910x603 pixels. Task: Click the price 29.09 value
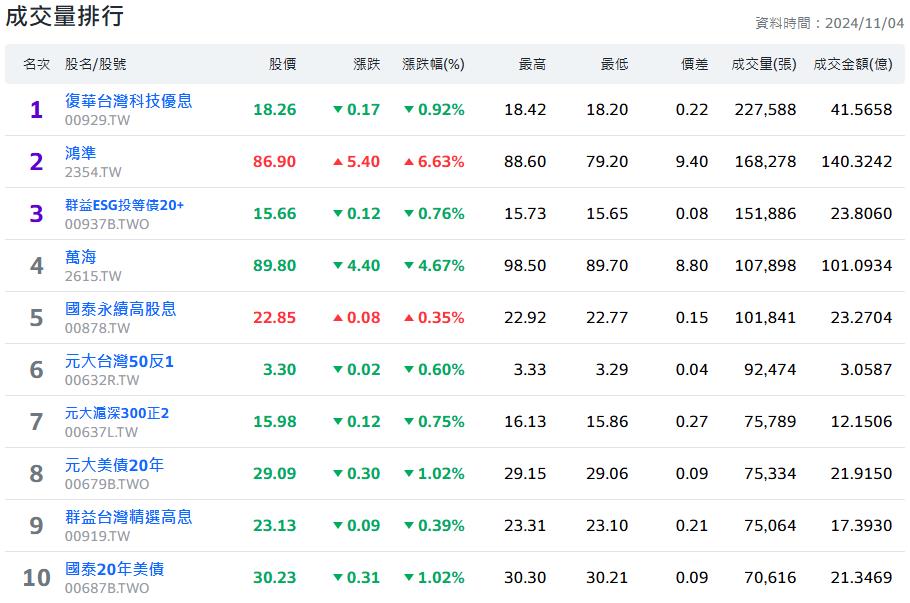(275, 473)
